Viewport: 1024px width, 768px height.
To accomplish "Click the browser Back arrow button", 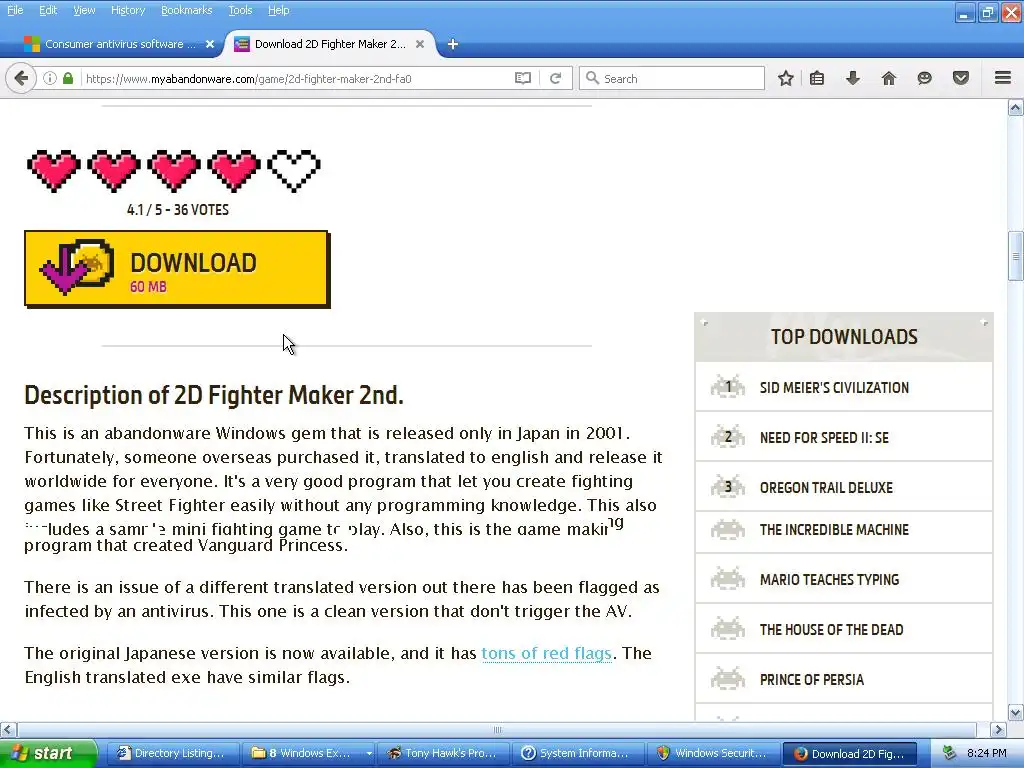I will coord(21,78).
